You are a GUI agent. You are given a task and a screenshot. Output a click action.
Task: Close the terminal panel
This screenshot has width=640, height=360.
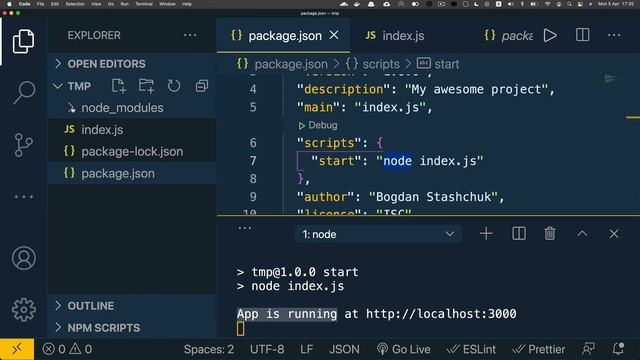614,234
